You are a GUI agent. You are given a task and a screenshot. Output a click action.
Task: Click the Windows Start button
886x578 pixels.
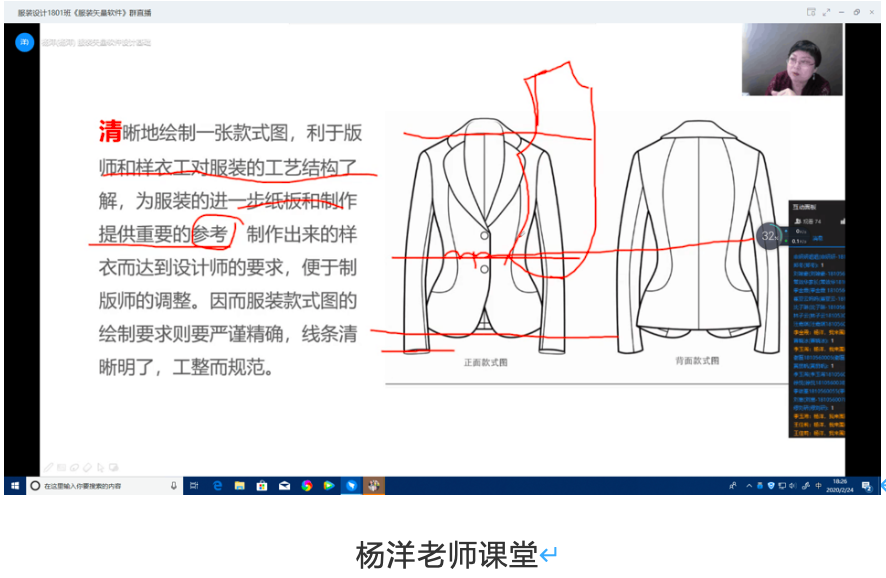15,486
